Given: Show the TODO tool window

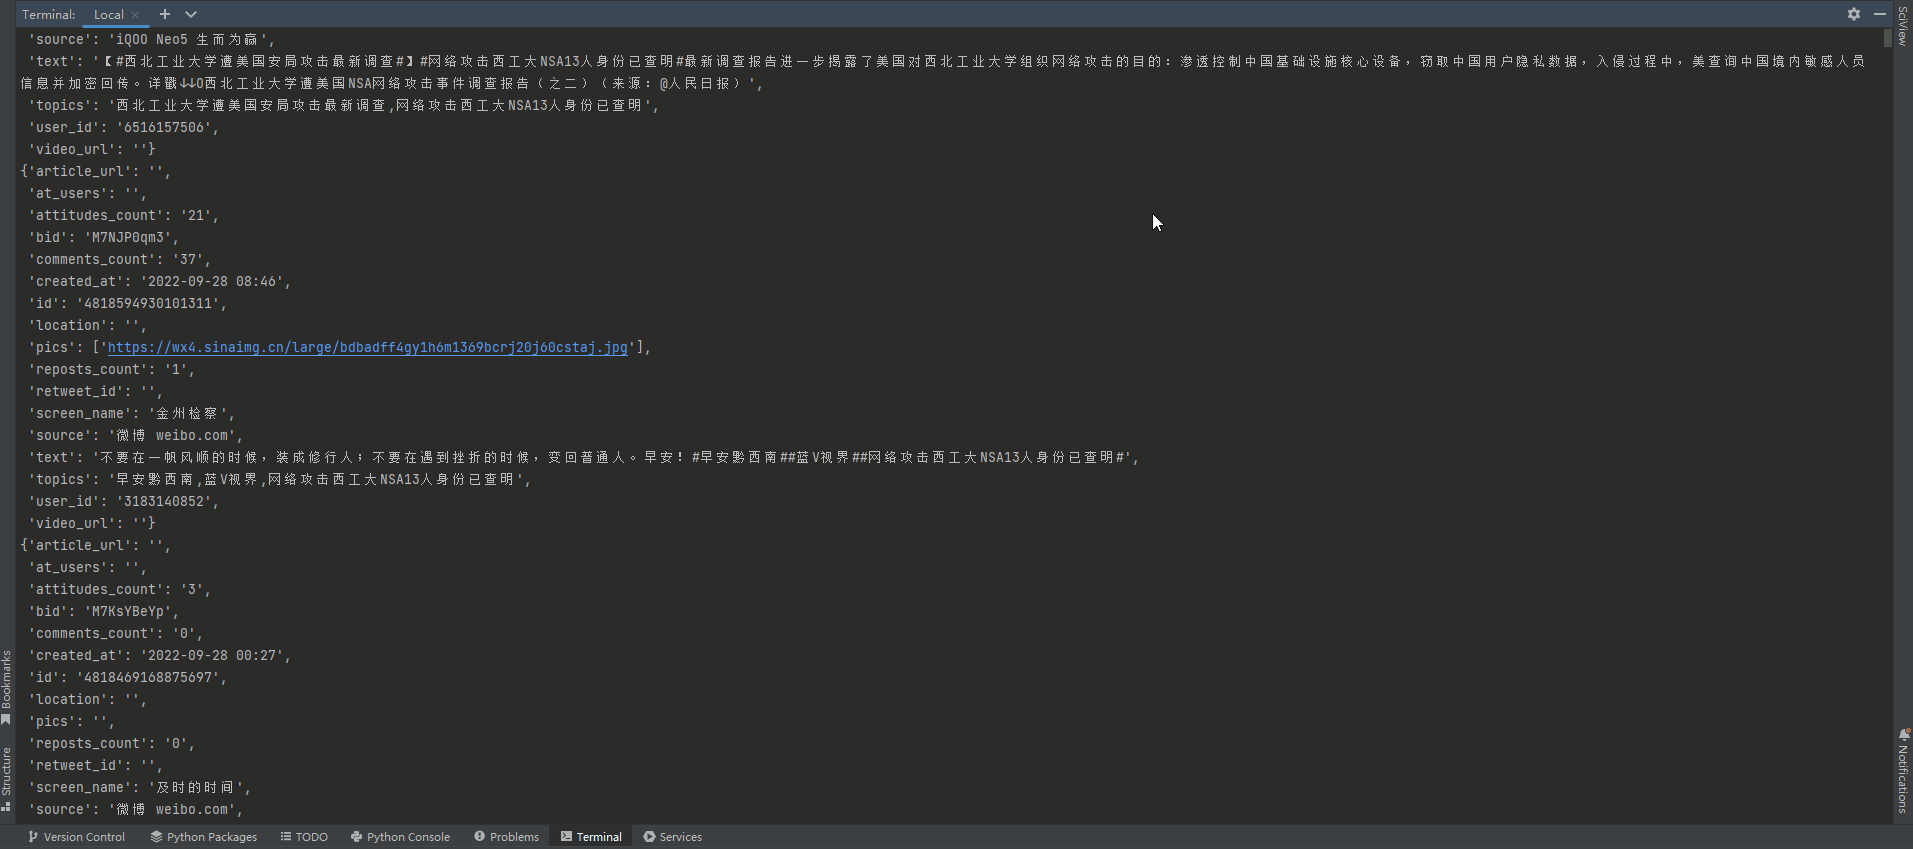Looking at the screenshot, I should pyautogui.click(x=304, y=837).
